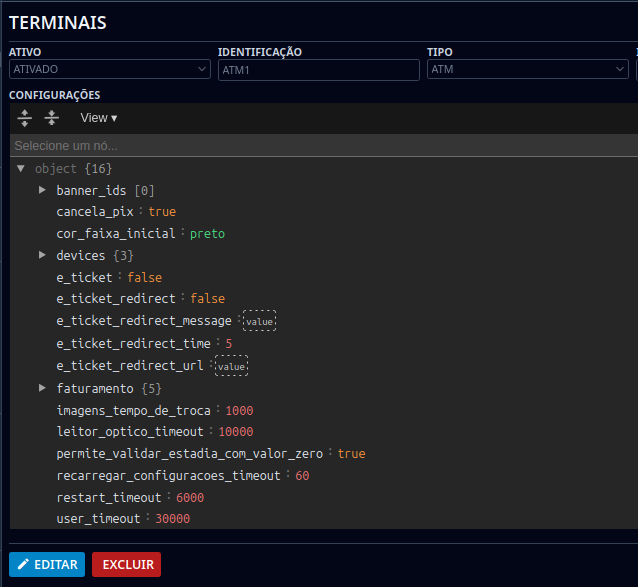Image resolution: width=638 pixels, height=587 pixels.
Task: Click the expand all fields icon
Action: (x=26, y=118)
